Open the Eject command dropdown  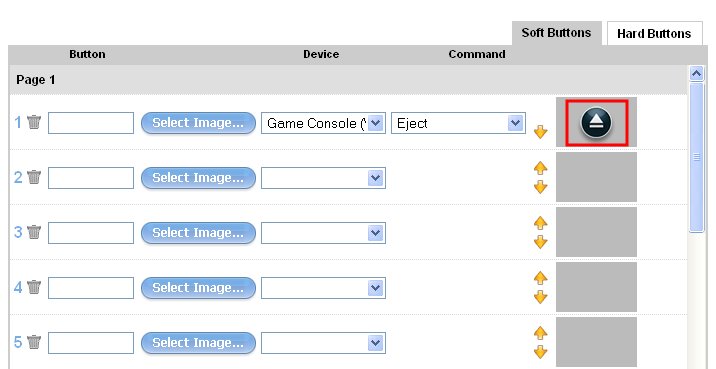click(x=458, y=123)
